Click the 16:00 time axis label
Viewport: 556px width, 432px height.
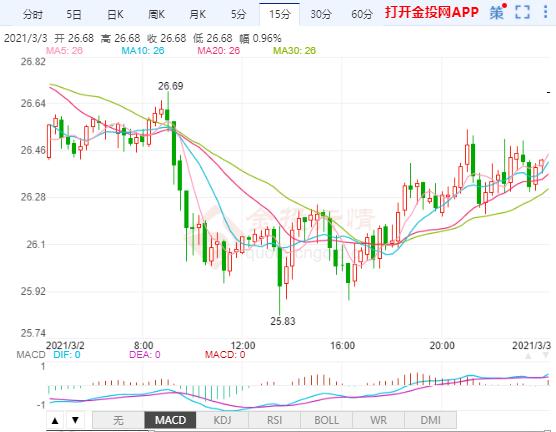(343, 345)
